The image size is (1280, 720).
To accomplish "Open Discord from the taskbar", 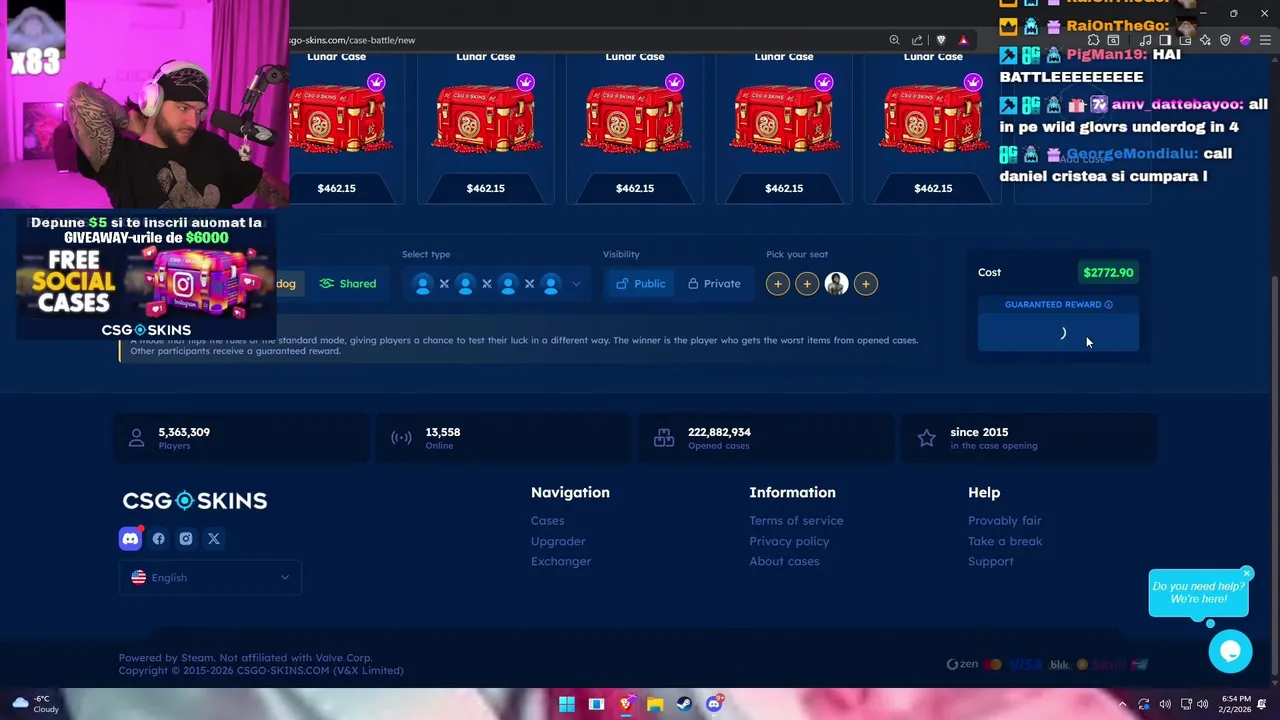I will [714, 704].
